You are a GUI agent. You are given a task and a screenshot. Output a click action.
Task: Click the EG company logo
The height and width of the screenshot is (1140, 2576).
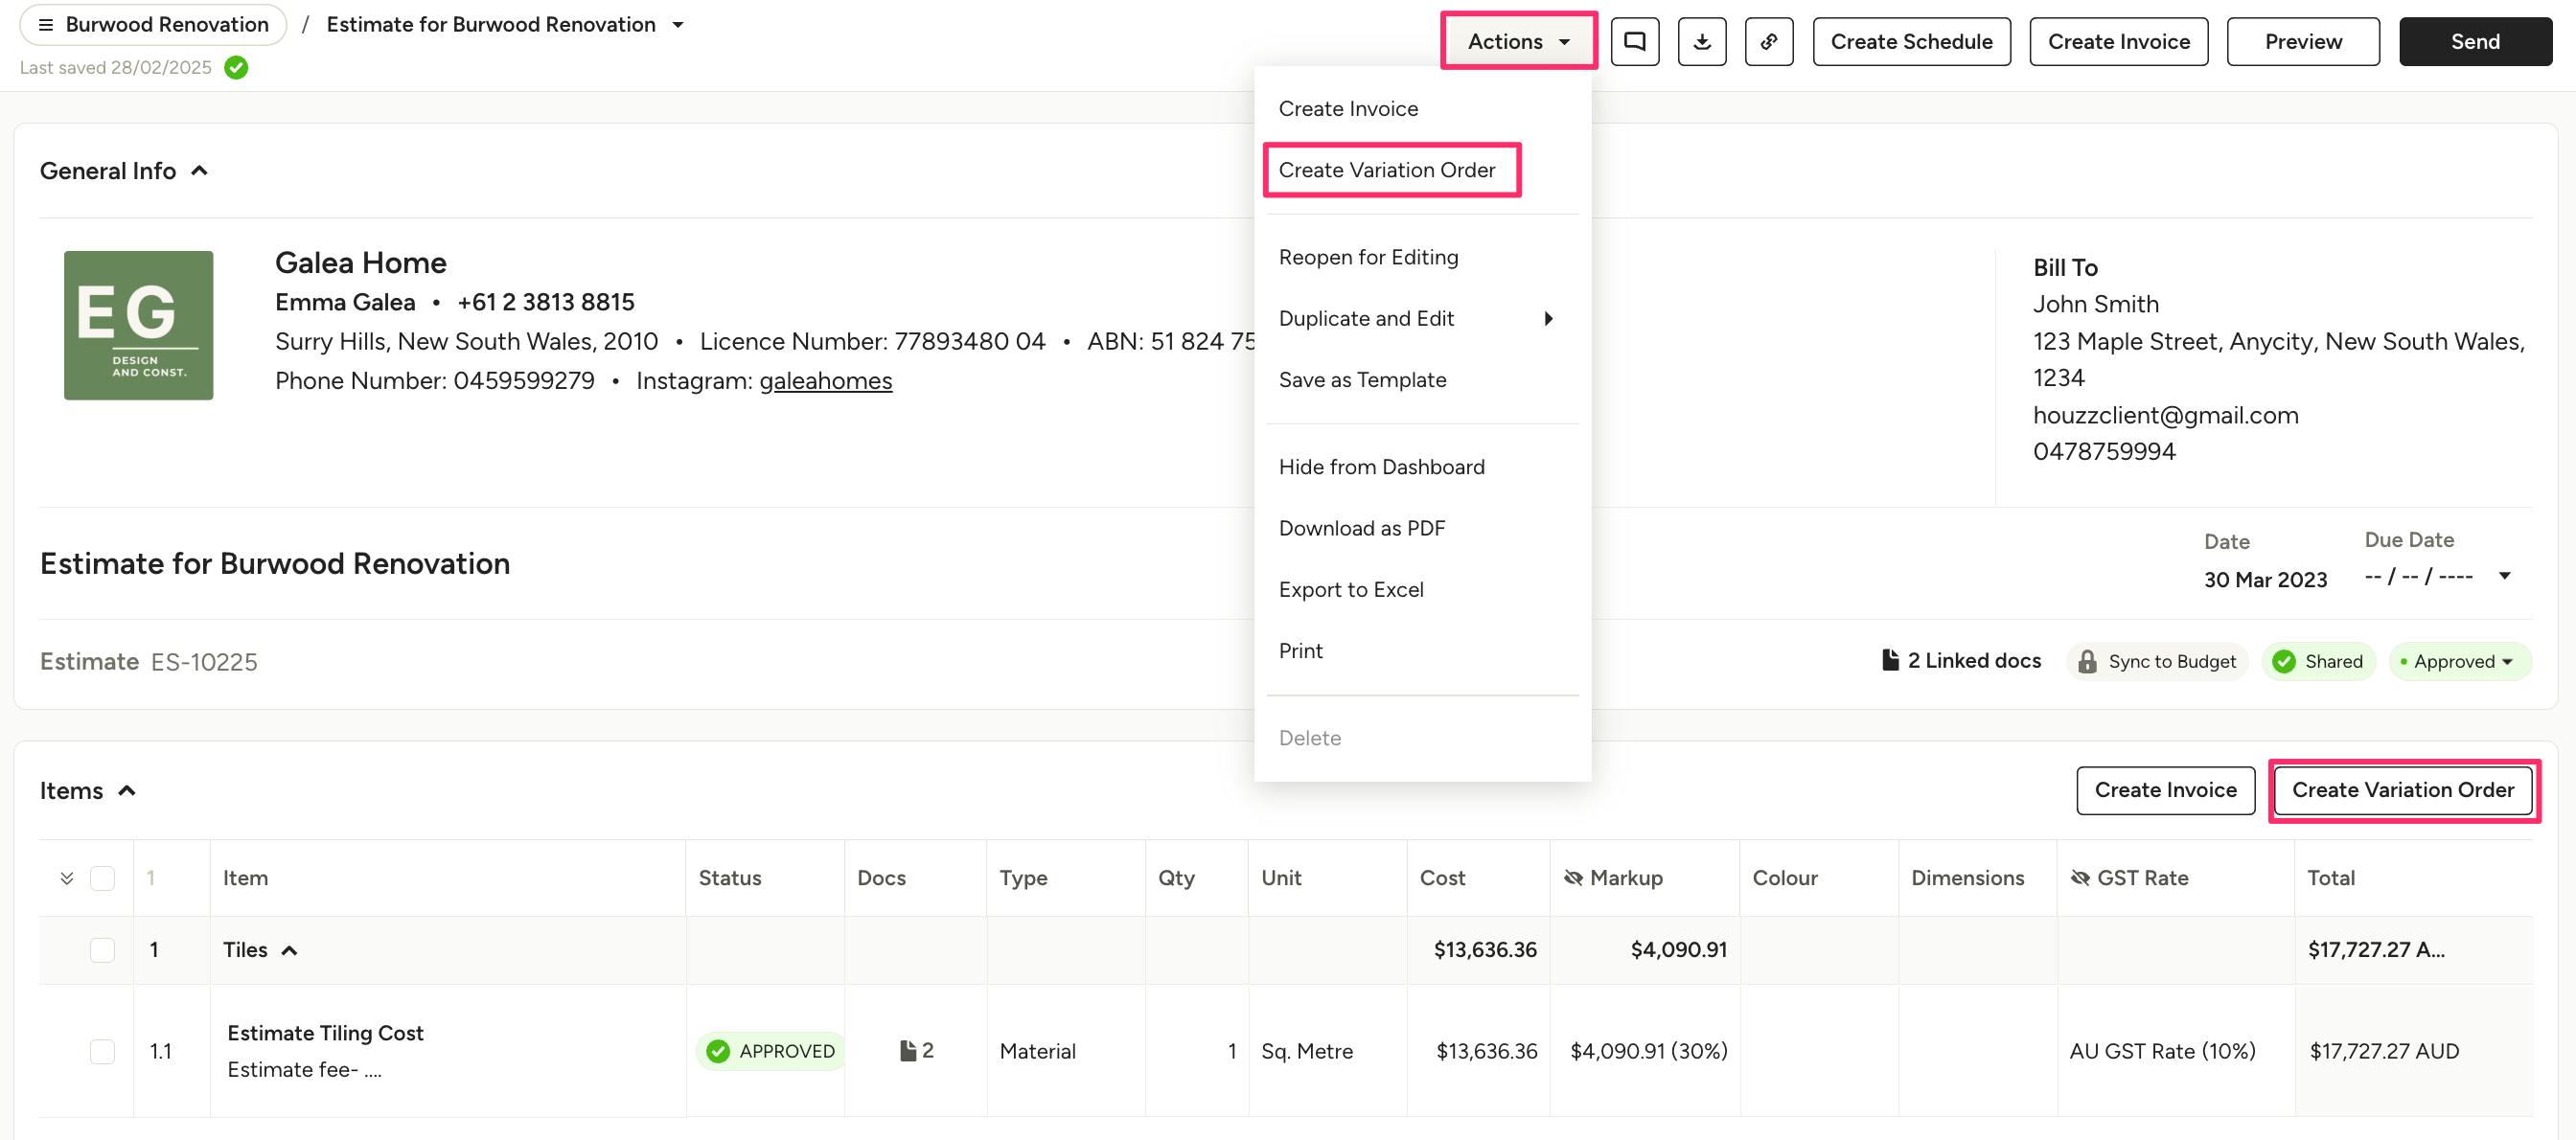click(138, 325)
